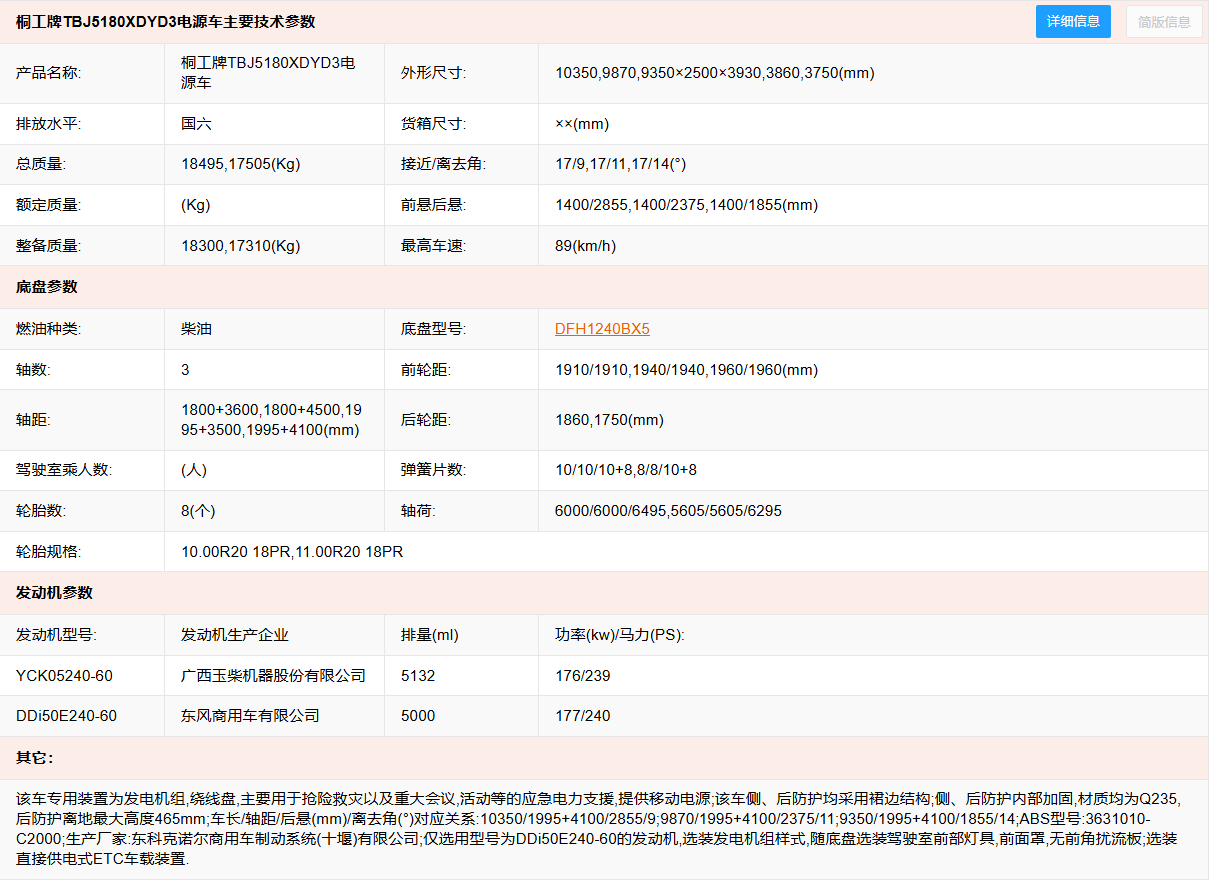Click the 弹簧片数 value 10/10/10+8,8/8/10+8
Screen dimensions: 1209x880
click(x=625, y=470)
